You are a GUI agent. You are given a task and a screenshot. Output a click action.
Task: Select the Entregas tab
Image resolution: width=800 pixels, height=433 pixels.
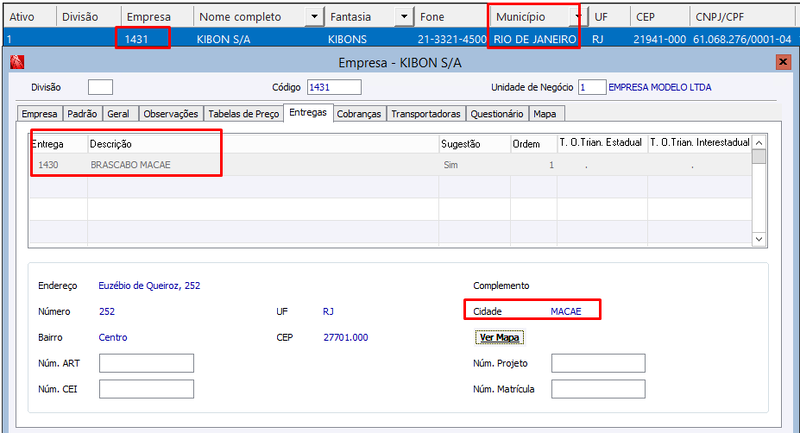(x=308, y=112)
